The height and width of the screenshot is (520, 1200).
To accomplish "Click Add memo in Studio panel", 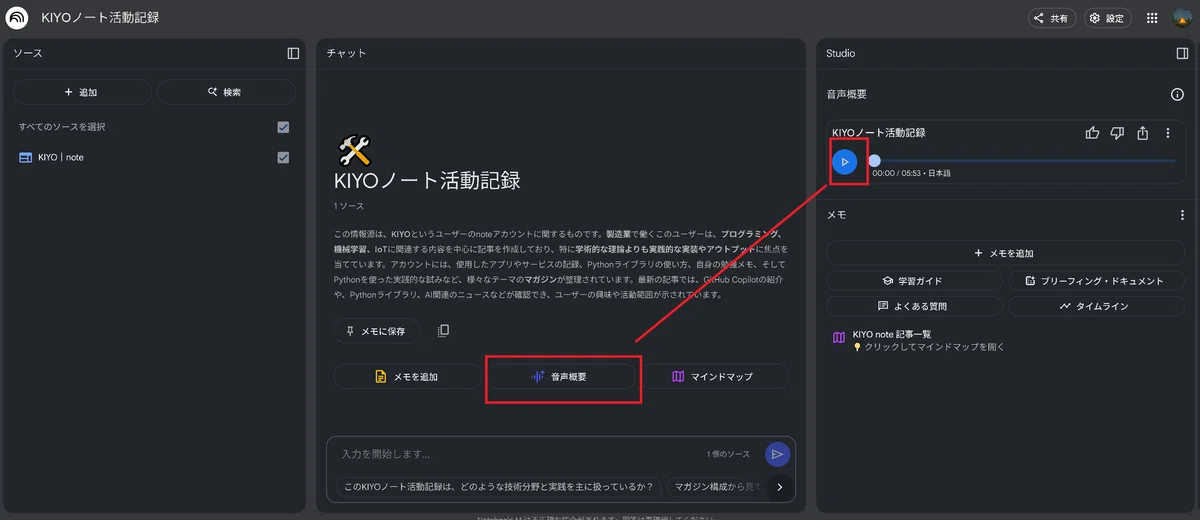I will [x=1003, y=253].
